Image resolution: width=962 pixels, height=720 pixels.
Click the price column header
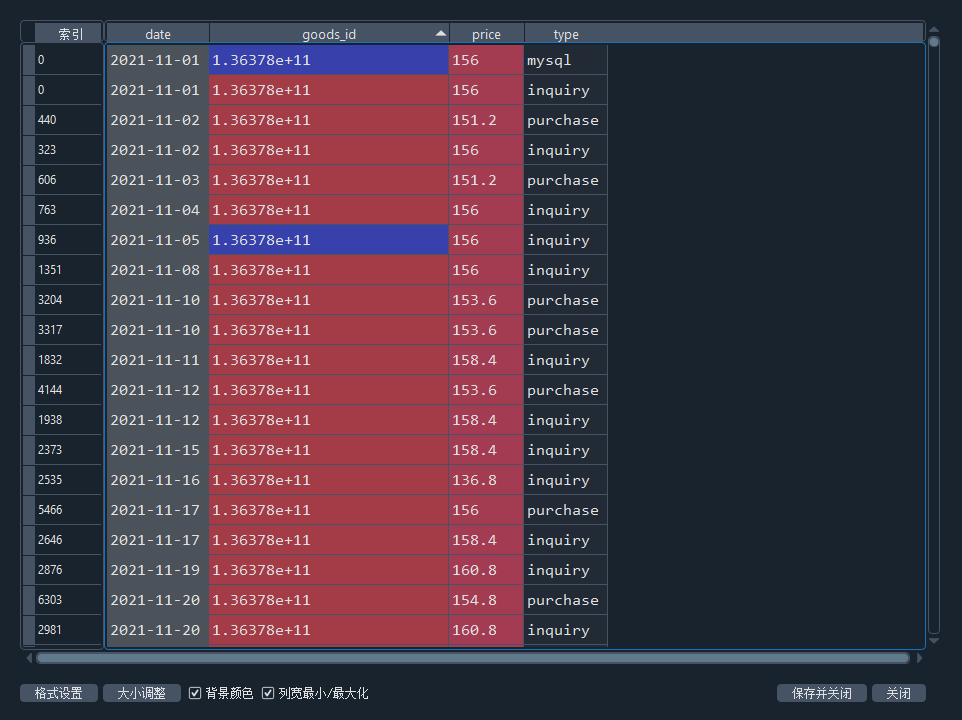pos(486,33)
